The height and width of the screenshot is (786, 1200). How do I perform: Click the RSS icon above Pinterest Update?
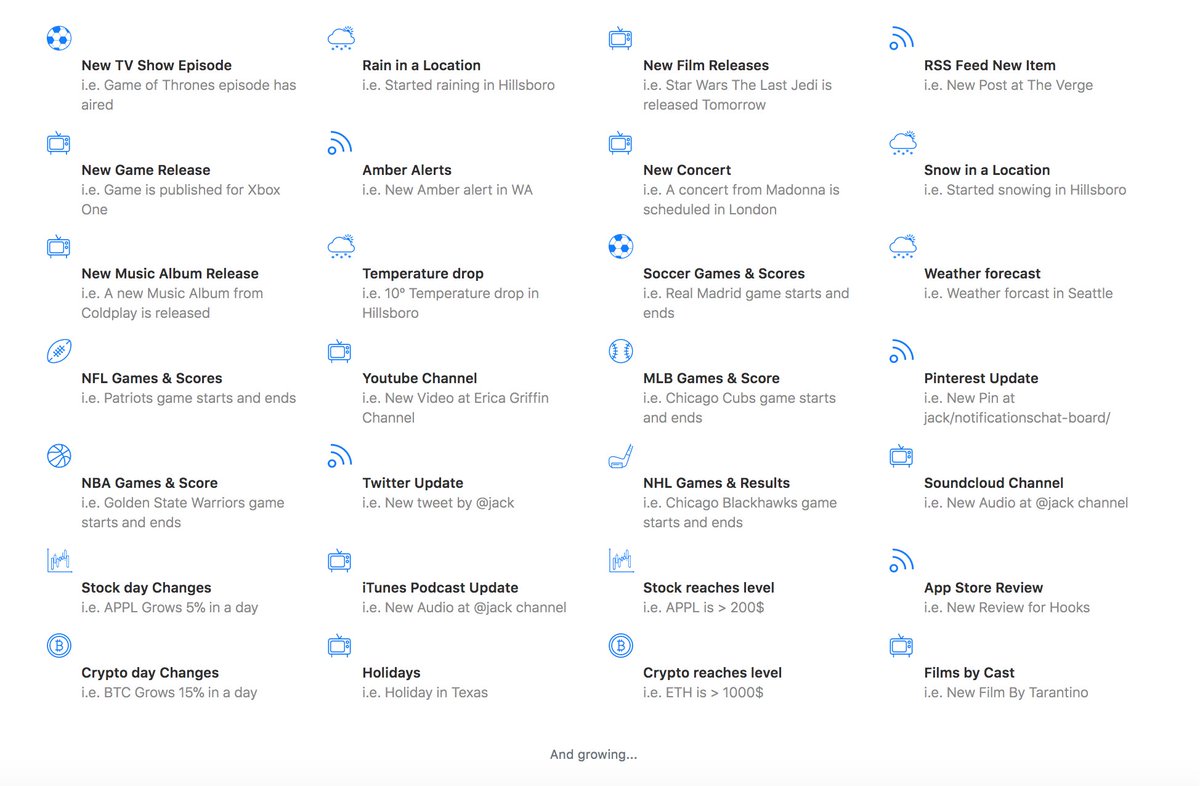pyautogui.click(x=901, y=351)
